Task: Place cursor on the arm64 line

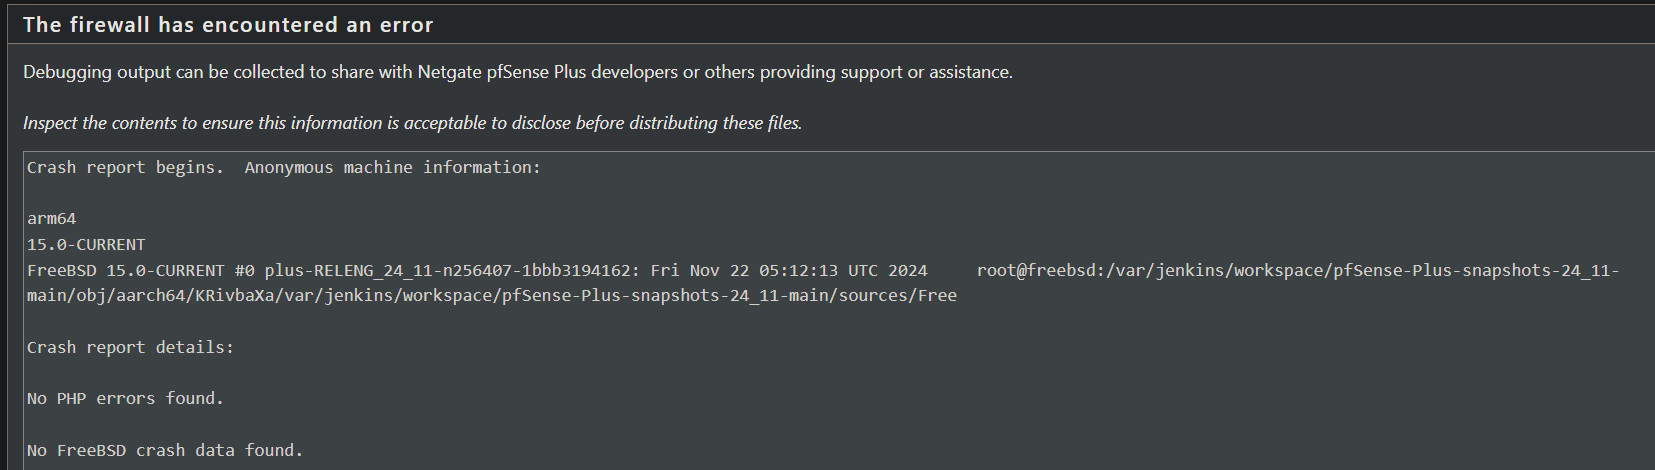Action: [52, 218]
